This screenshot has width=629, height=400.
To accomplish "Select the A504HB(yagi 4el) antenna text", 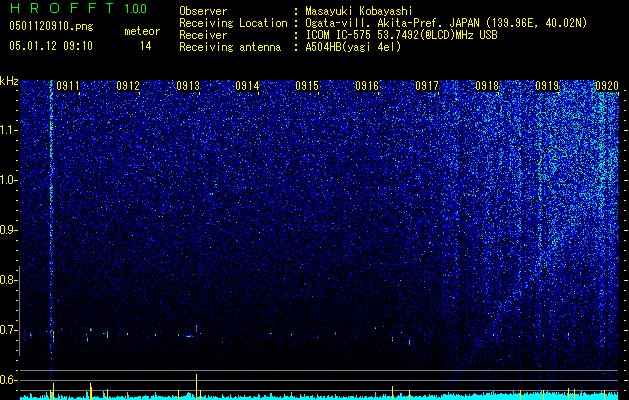I will click(353, 47).
